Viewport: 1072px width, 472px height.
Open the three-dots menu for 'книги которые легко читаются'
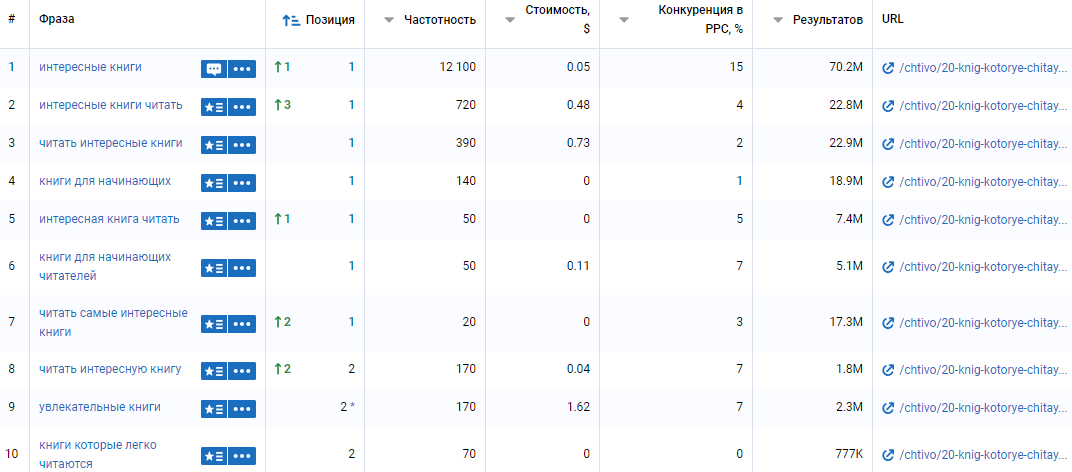pyautogui.click(x=242, y=456)
